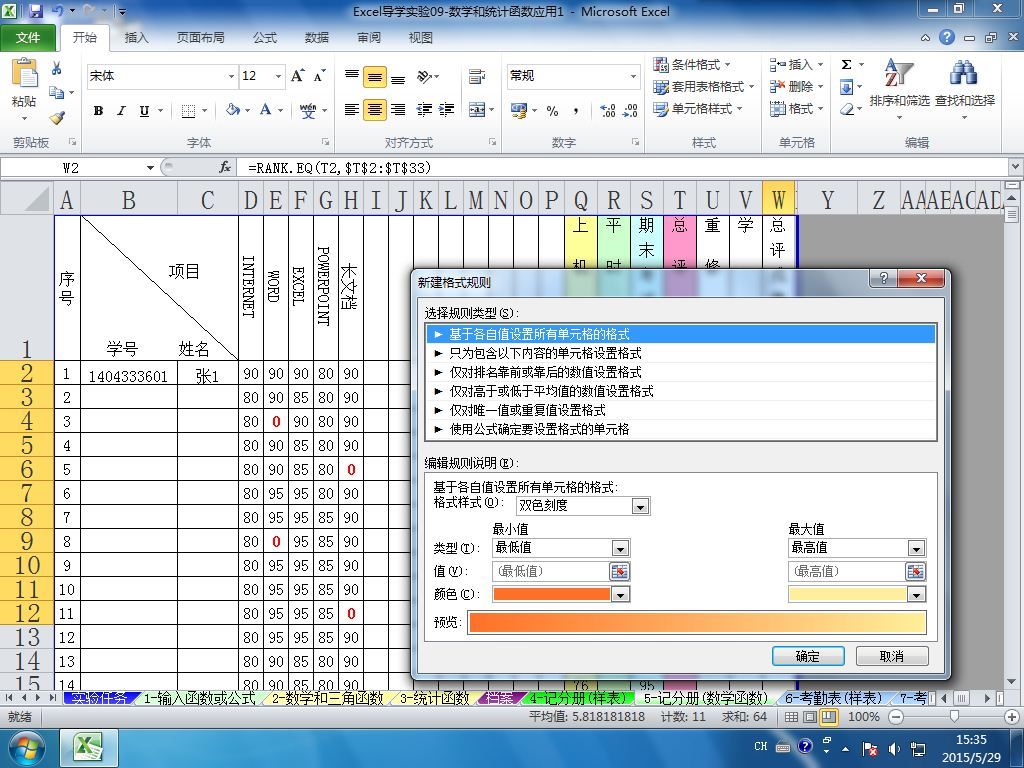
Task: Click the Paste icon in clipboard group
Action: point(24,74)
